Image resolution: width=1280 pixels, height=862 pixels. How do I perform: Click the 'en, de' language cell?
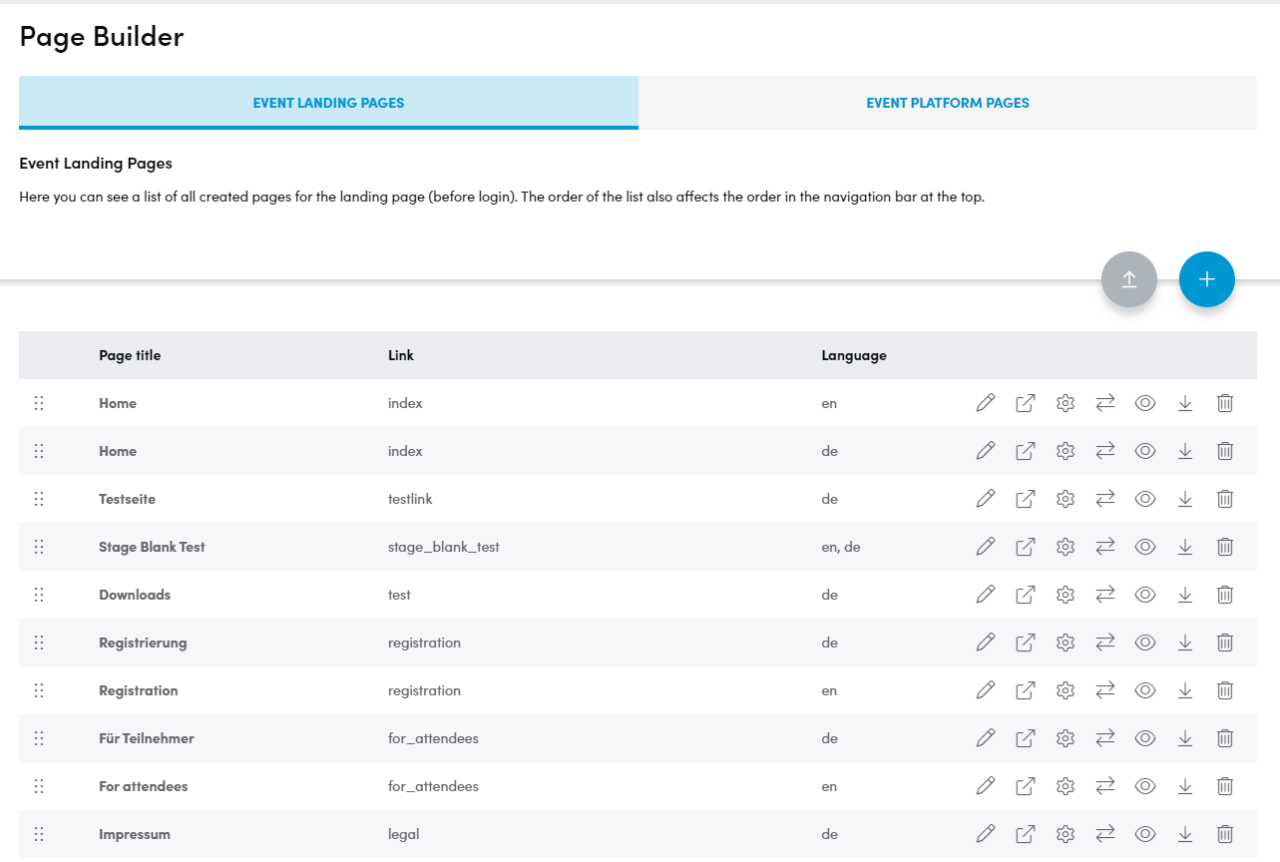(x=841, y=547)
